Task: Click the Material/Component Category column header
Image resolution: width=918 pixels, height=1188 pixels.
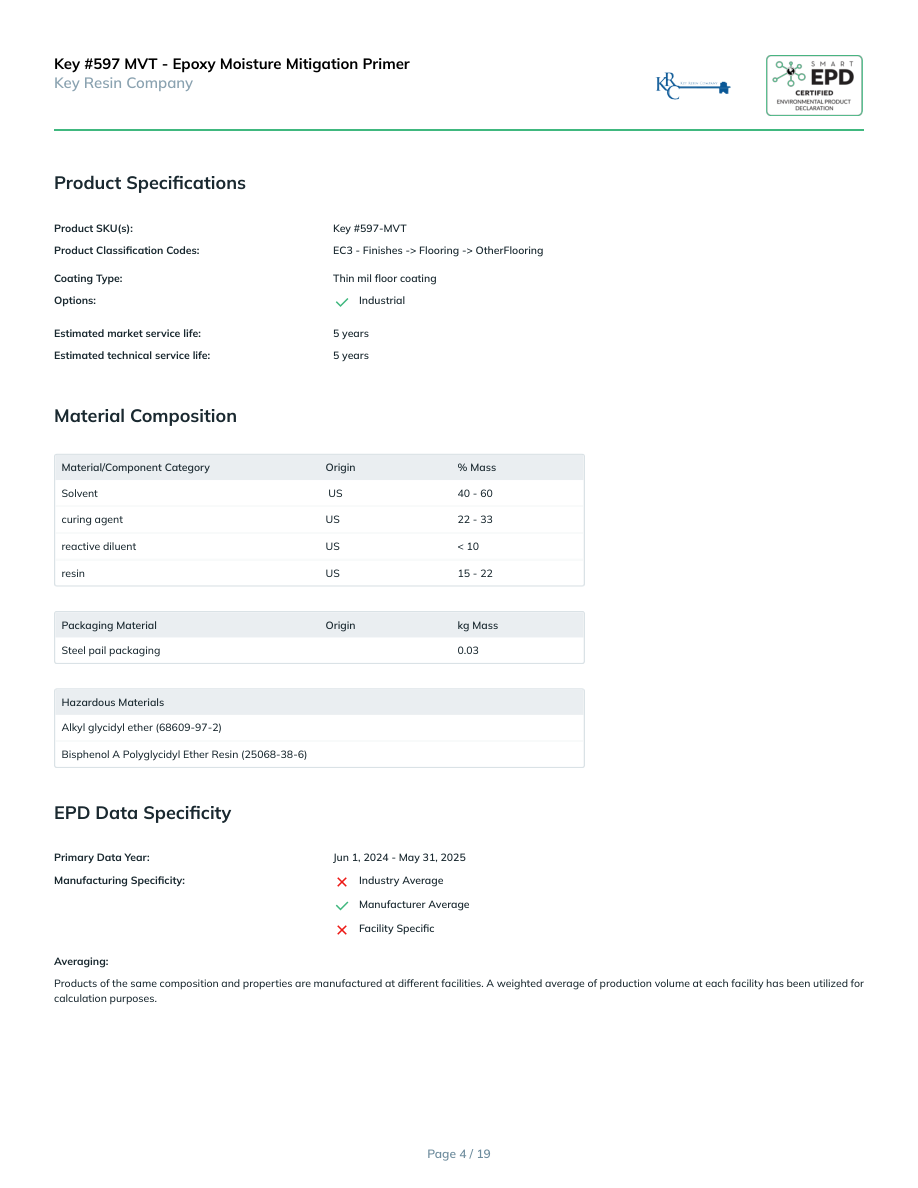Action: click(136, 468)
